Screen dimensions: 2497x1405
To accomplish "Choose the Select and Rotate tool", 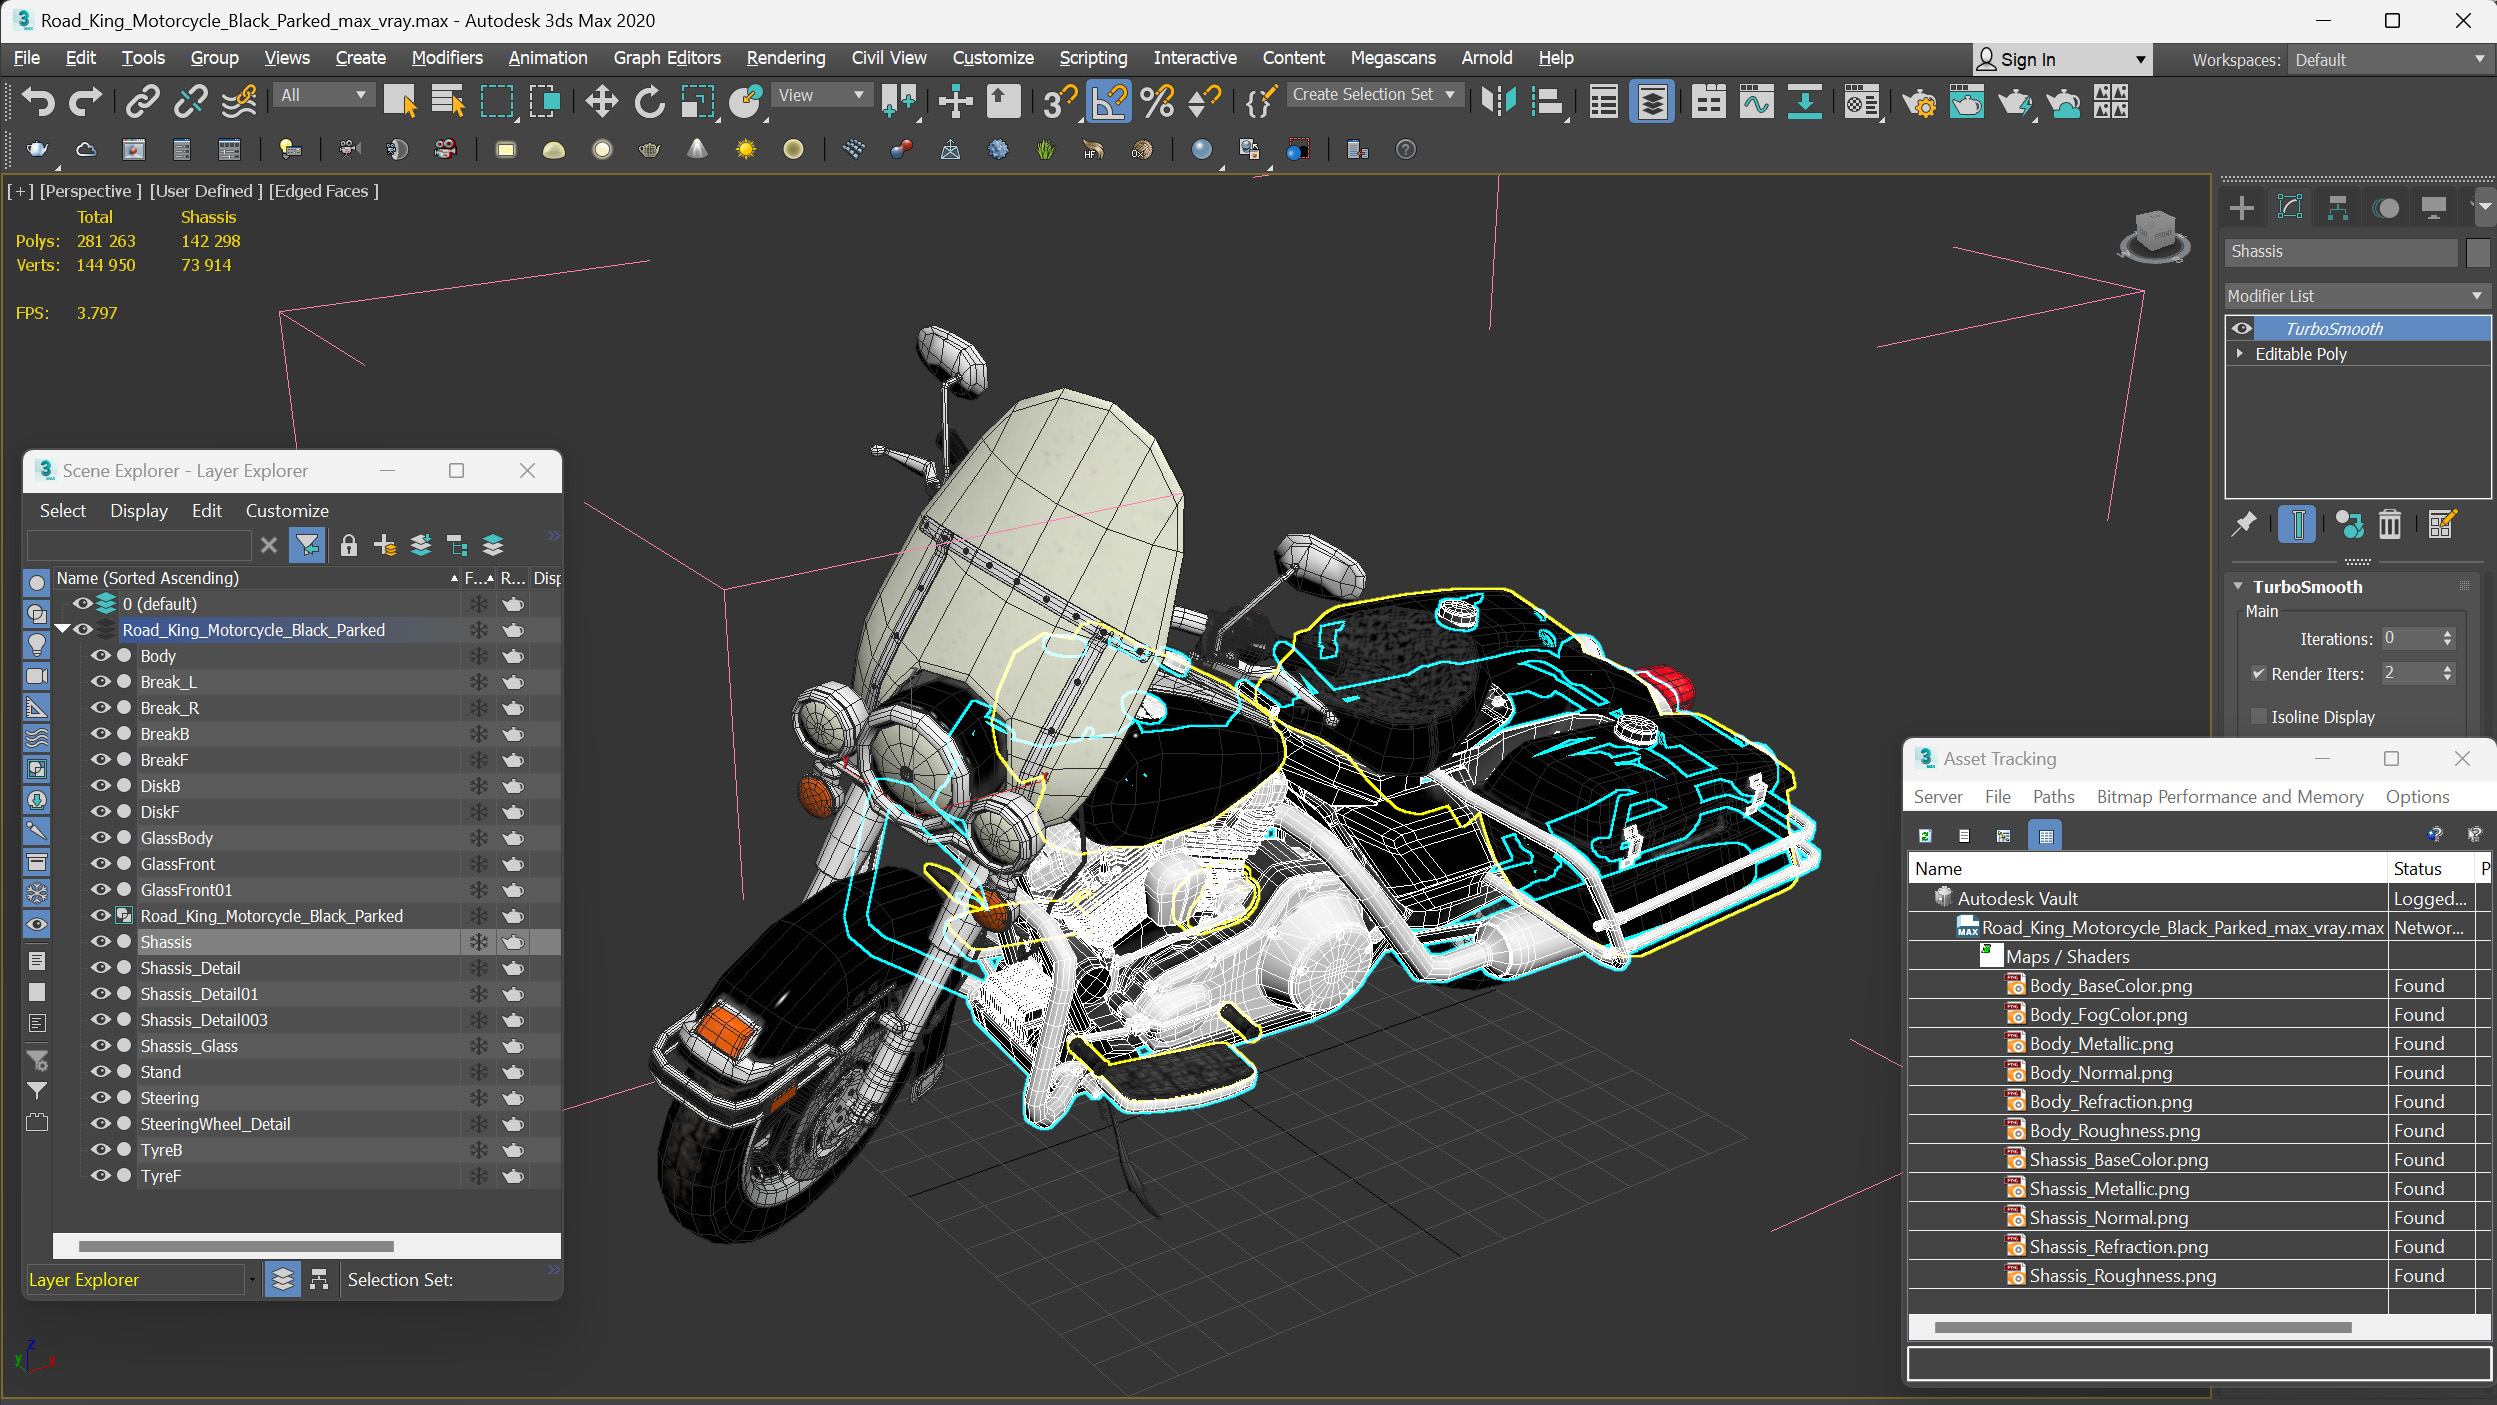I will (649, 101).
